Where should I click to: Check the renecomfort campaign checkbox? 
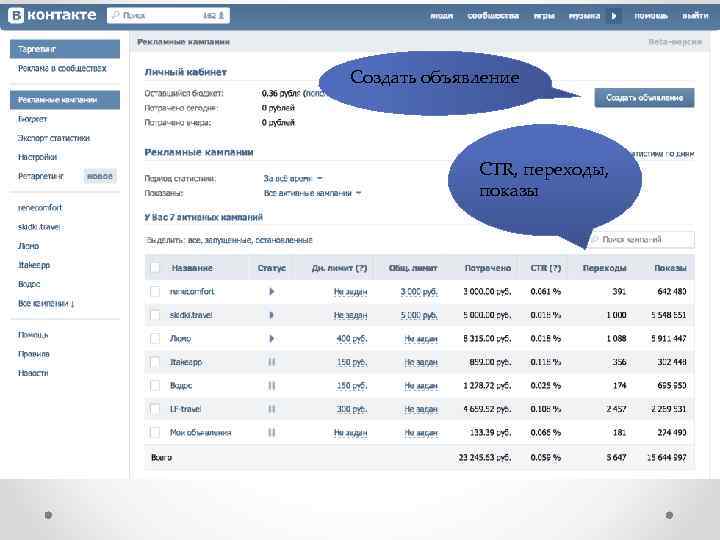point(155,292)
